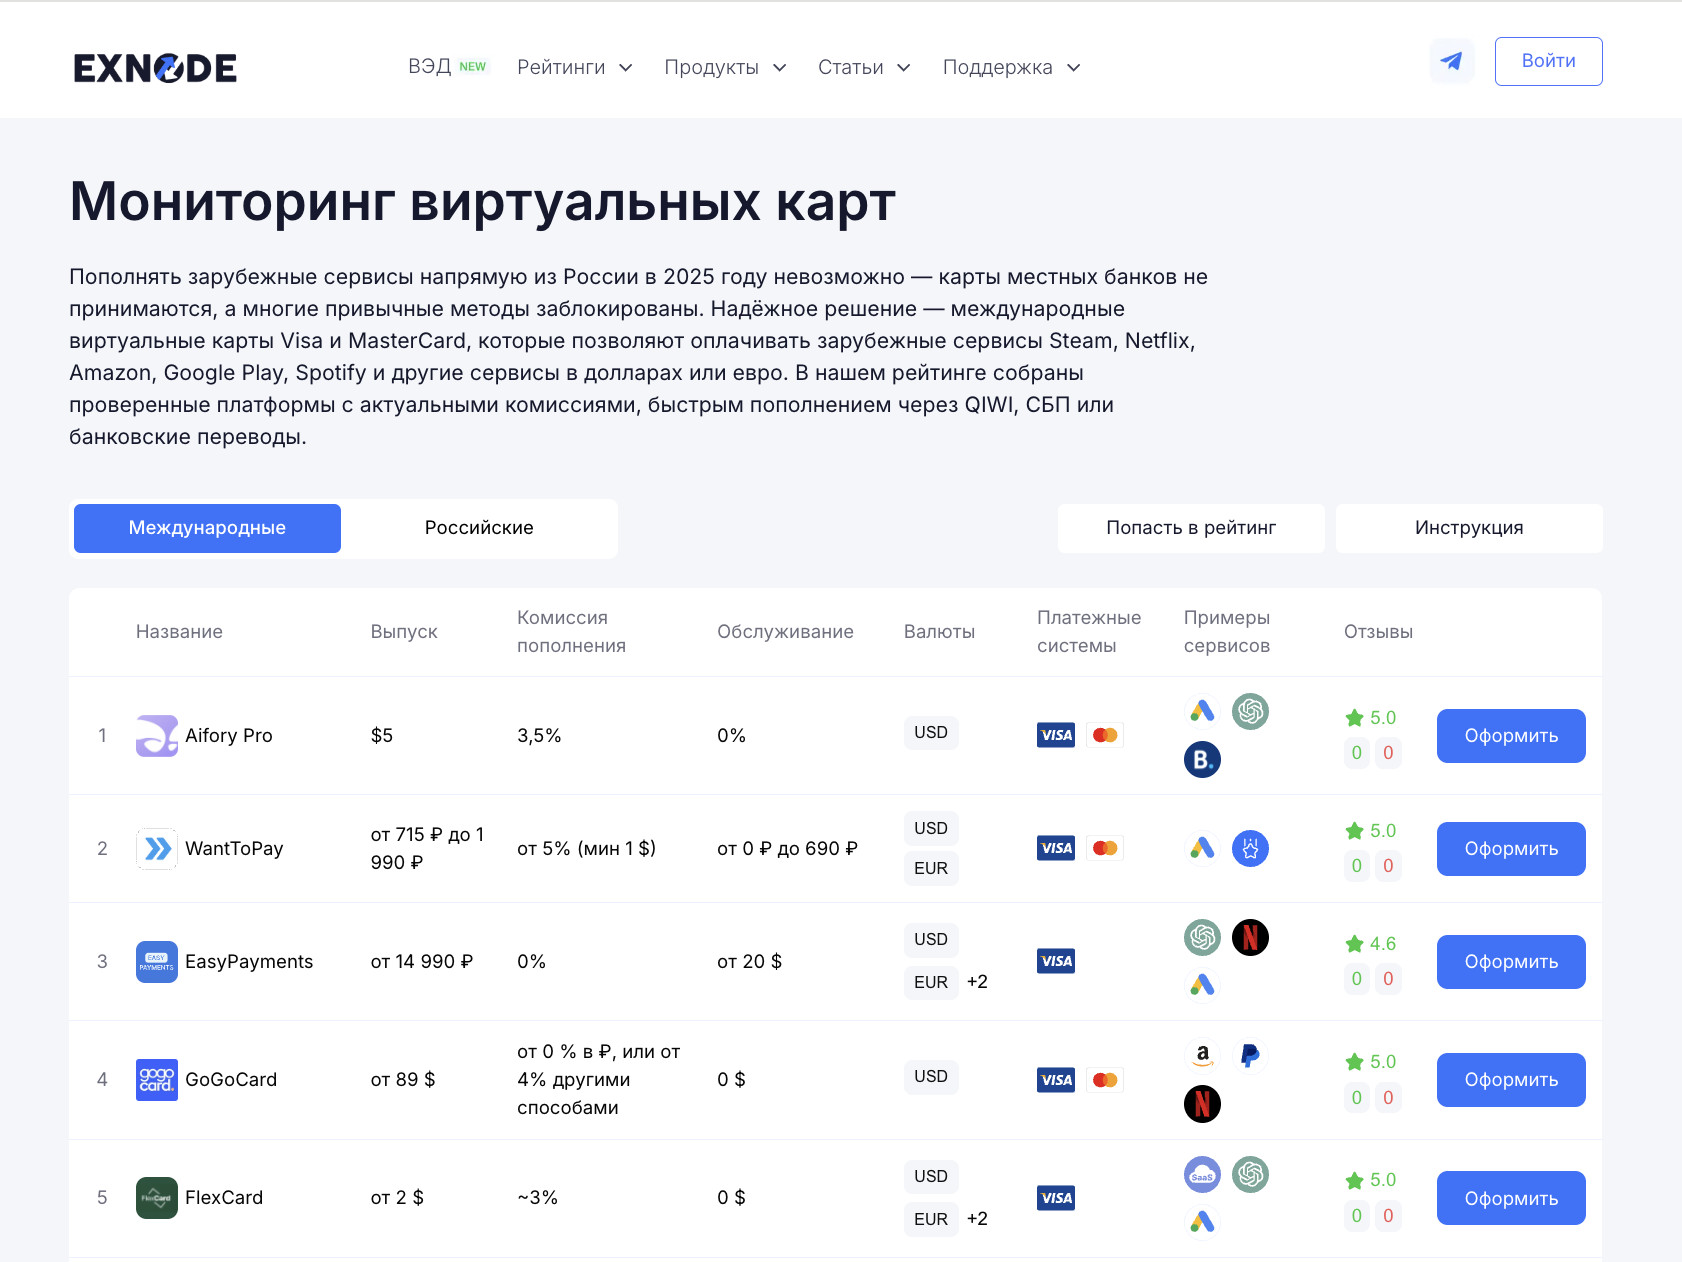Click the Отзывы column header
The width and height of the screenshot is (1682, 1262).
pos(1378,632)
